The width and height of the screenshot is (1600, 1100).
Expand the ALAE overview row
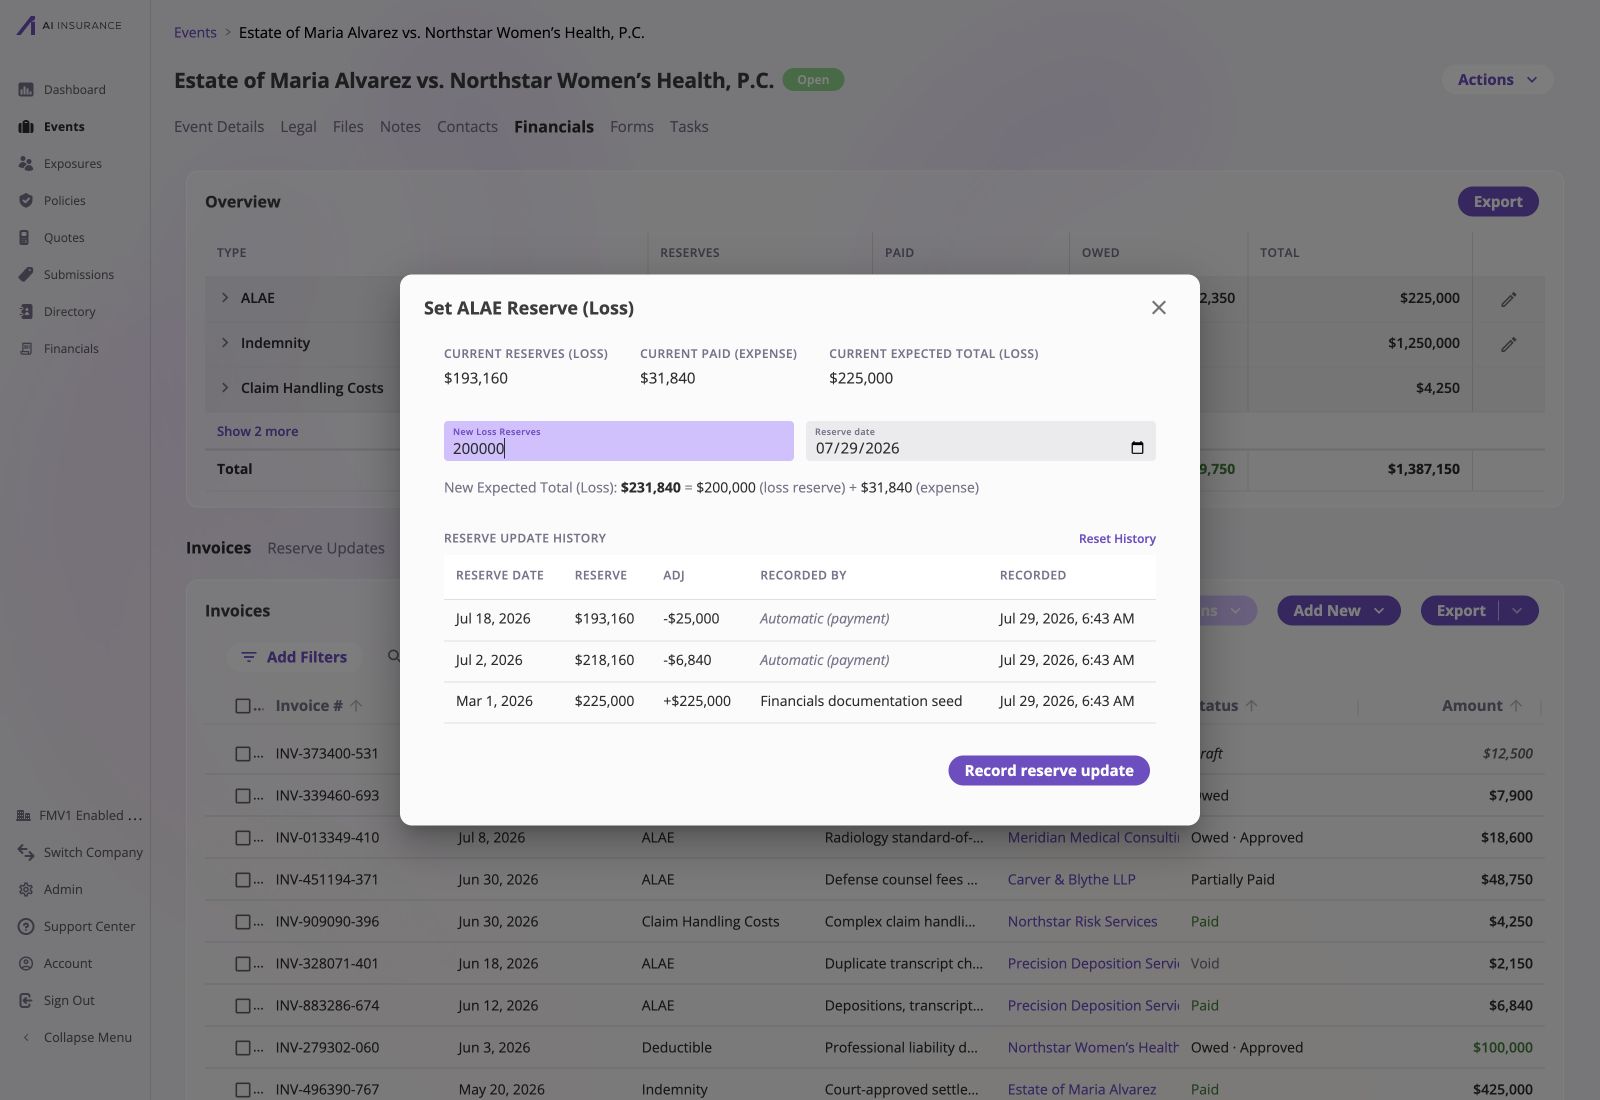click(x=225, y=298)
